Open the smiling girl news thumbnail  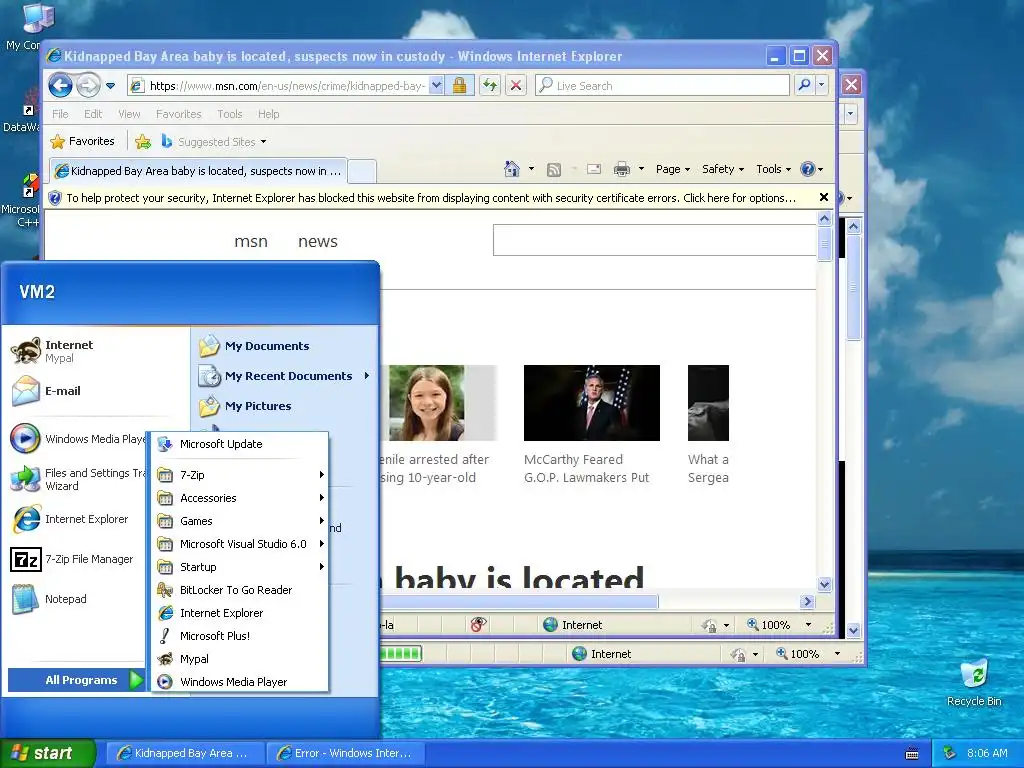442,402
